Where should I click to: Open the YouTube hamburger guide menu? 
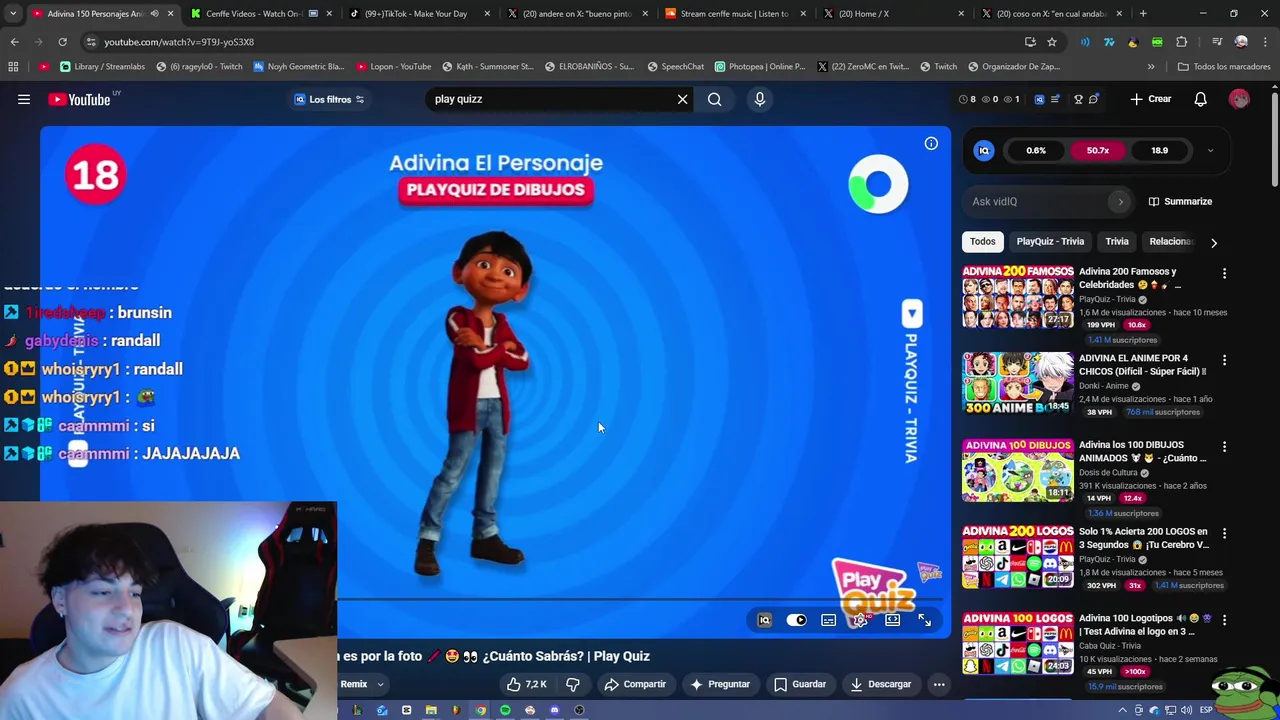[x=24, y=99]
